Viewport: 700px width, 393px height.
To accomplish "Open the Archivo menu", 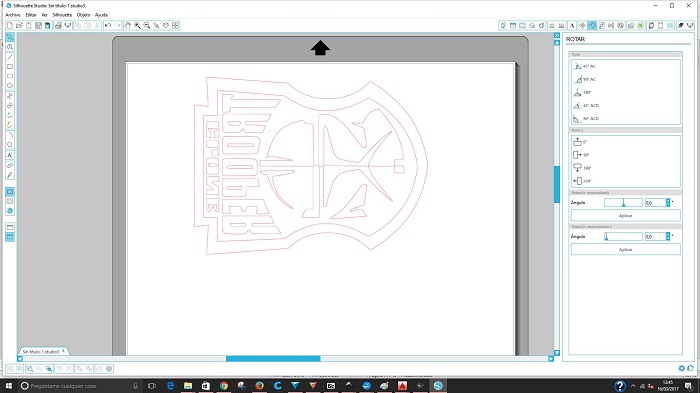I will click(13, 15).
